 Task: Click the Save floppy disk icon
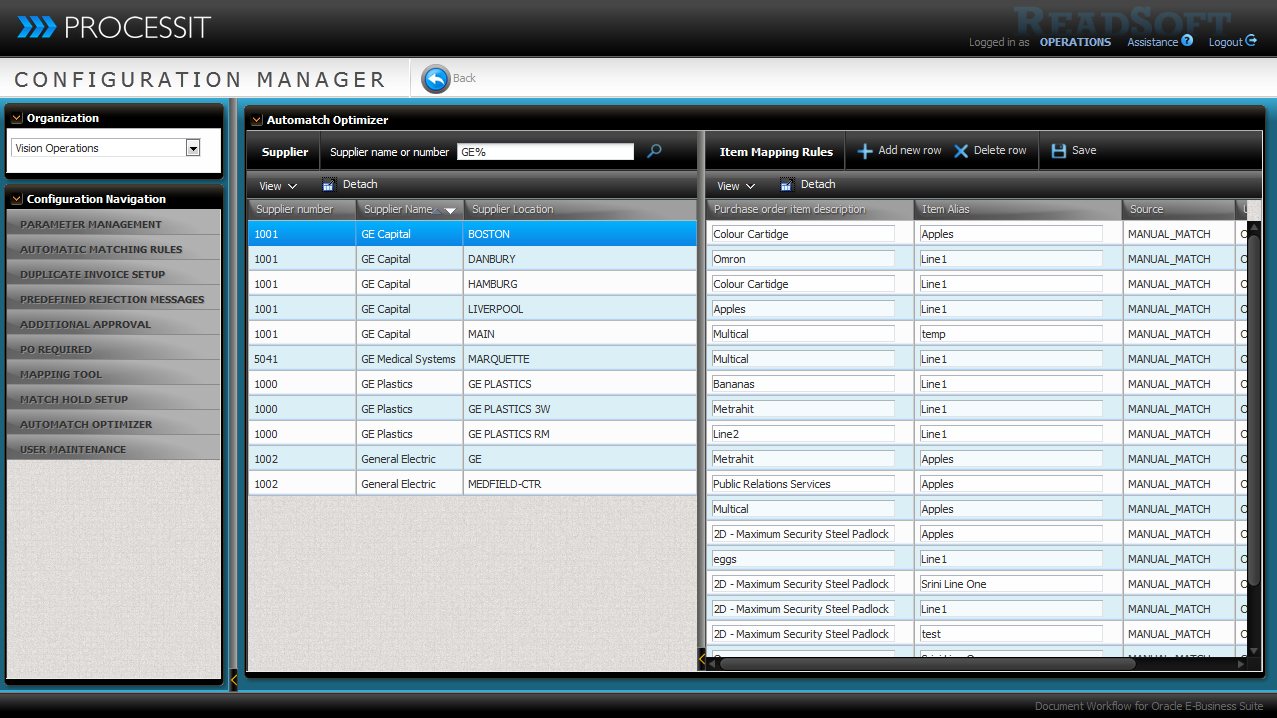[x=1059, y=151]
